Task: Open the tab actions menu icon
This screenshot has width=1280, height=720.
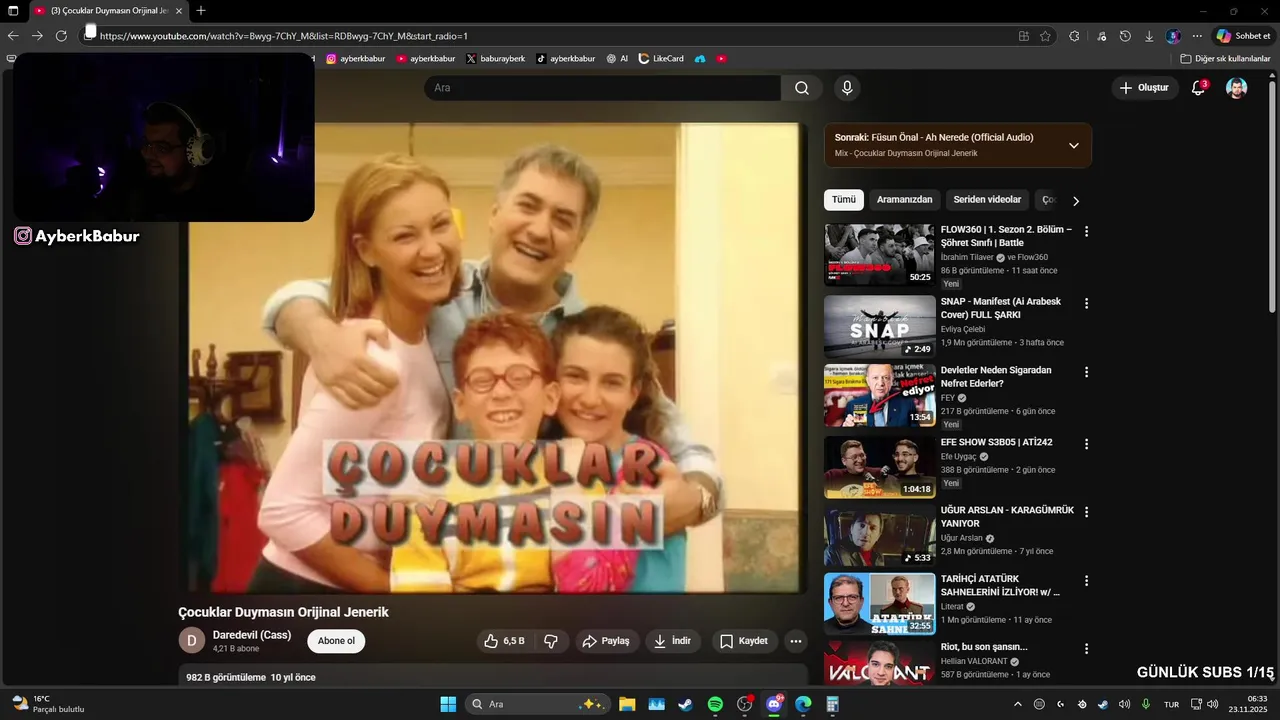Action: point(13,11)
